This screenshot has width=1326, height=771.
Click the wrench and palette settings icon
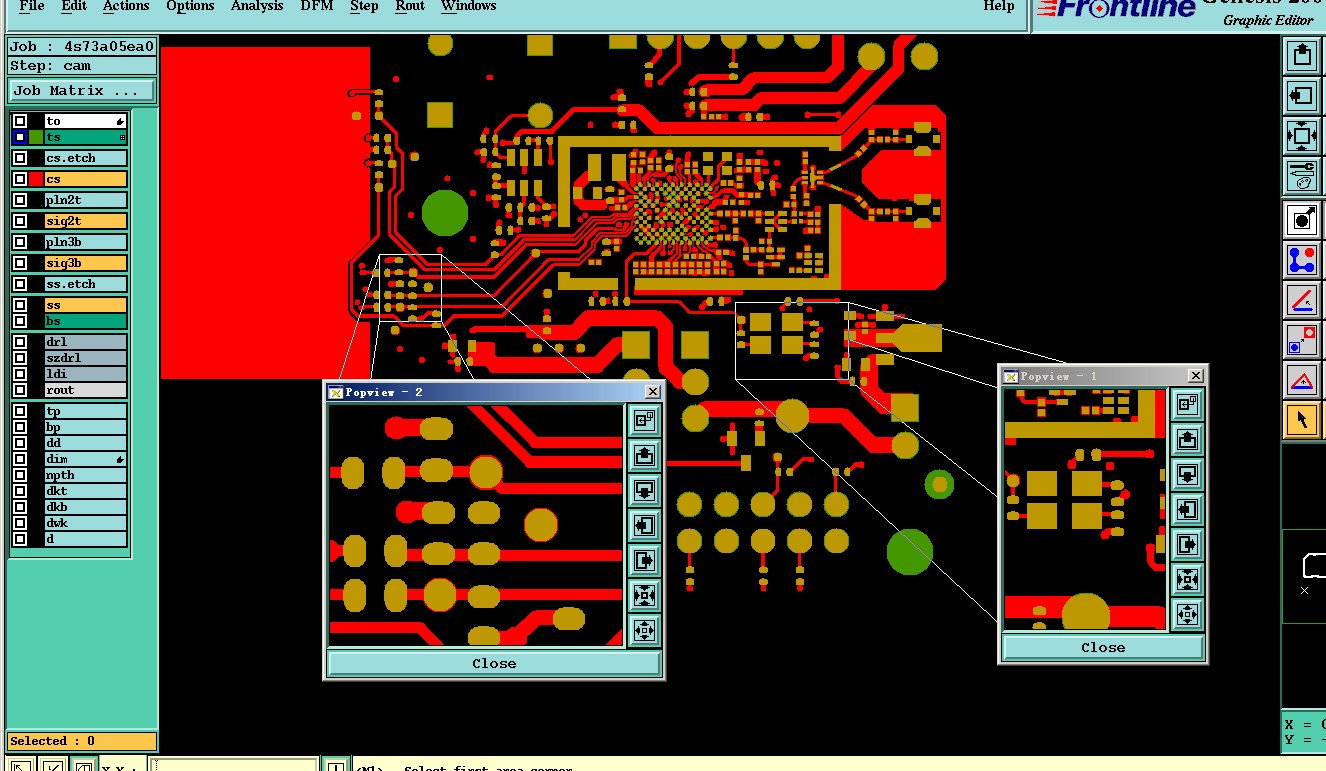point(1302,176)
